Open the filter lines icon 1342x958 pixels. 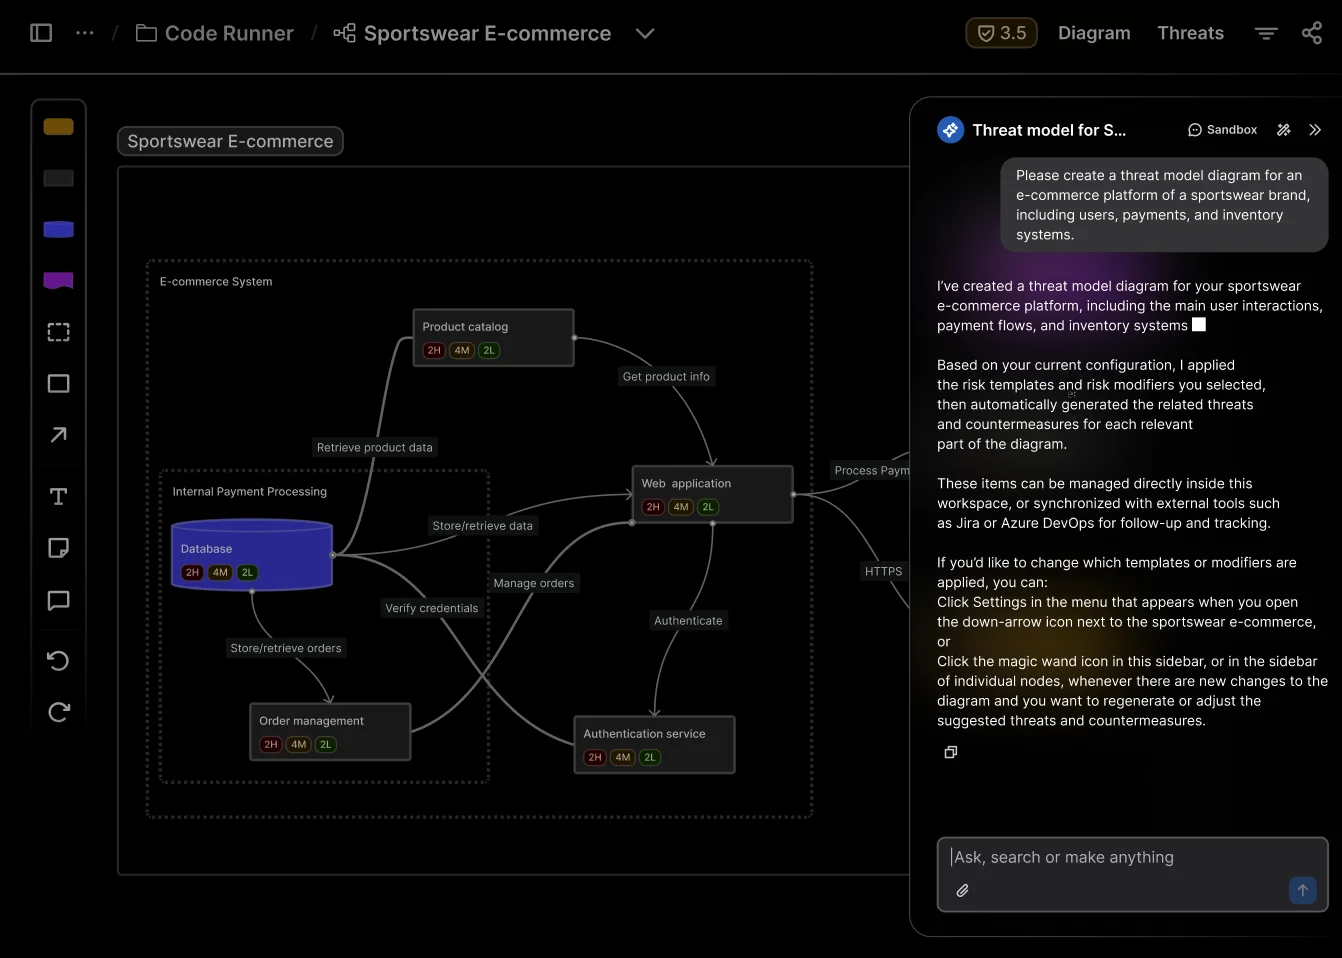(1266, 33)
